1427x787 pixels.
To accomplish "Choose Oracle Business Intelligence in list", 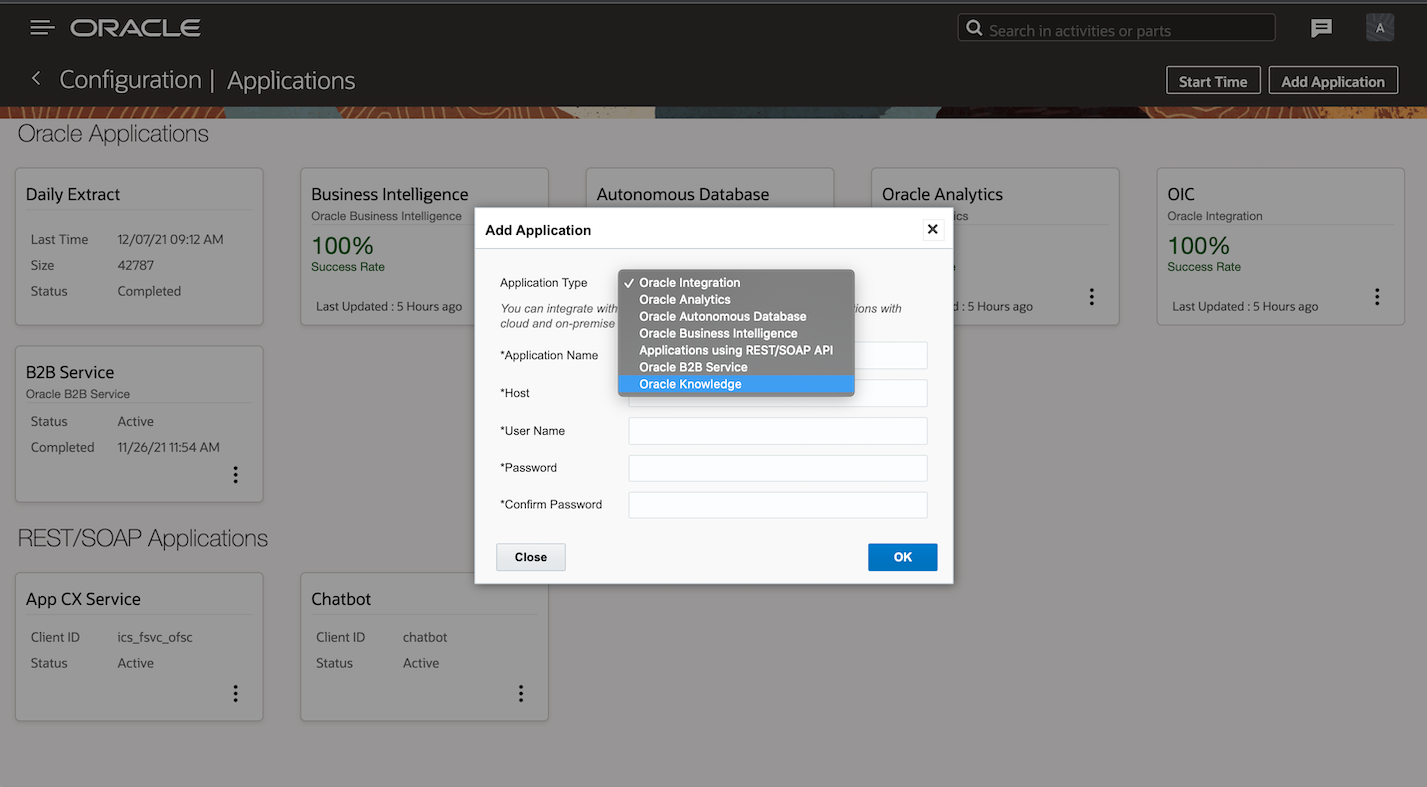I will (x=718, y=334).
